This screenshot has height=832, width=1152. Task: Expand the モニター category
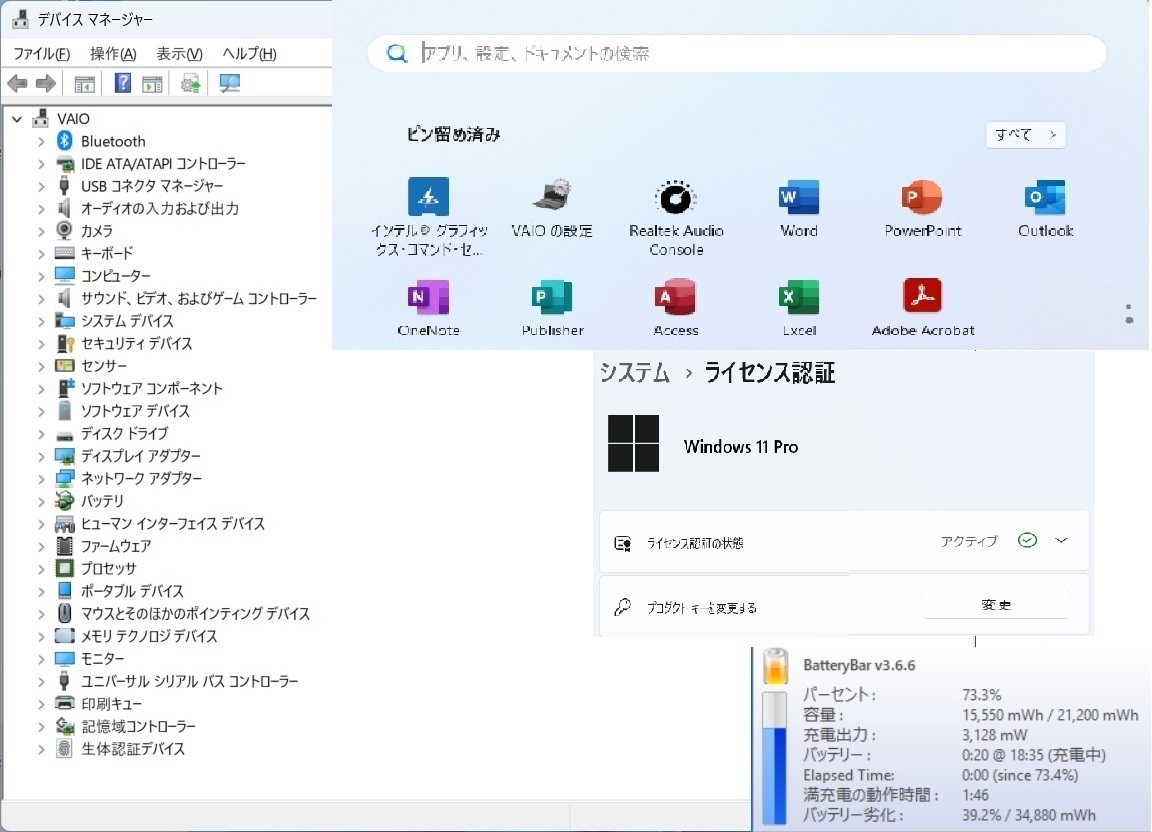[41, 659]
